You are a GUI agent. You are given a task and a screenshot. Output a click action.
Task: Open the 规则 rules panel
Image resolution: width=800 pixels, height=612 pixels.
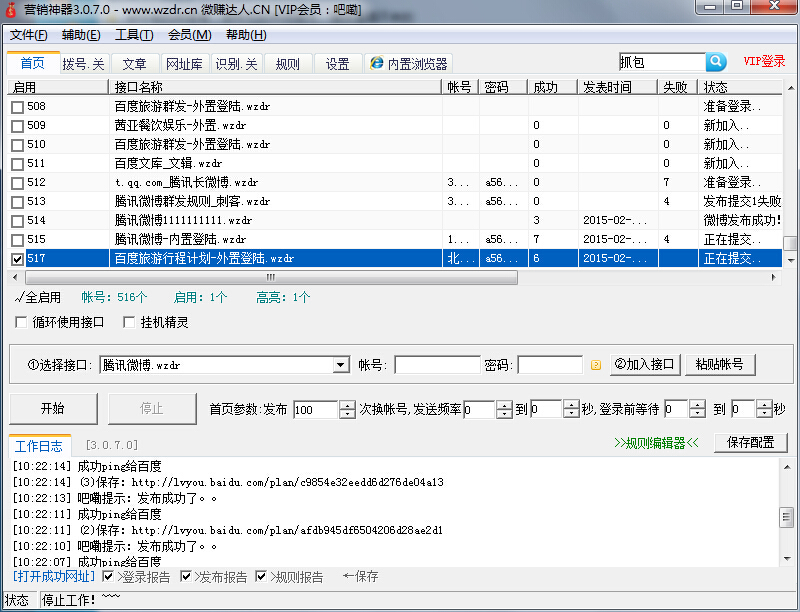coord(287,62)
